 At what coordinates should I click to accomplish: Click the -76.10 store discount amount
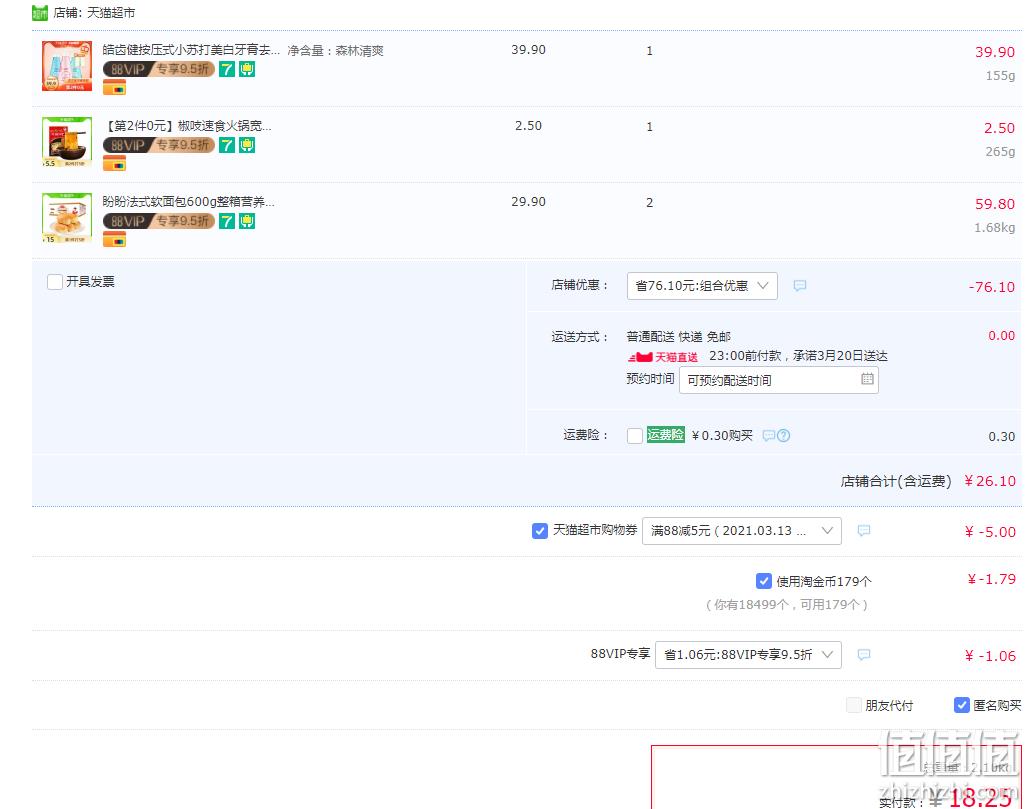[x=992, y=286]
